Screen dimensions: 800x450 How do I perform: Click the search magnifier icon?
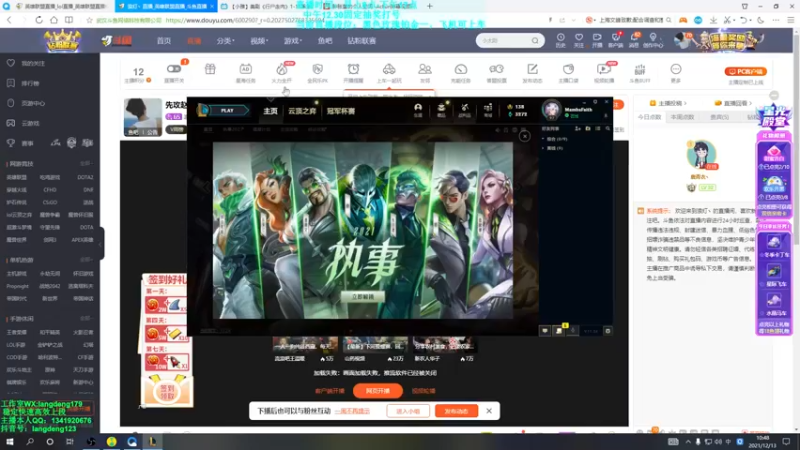535,41
